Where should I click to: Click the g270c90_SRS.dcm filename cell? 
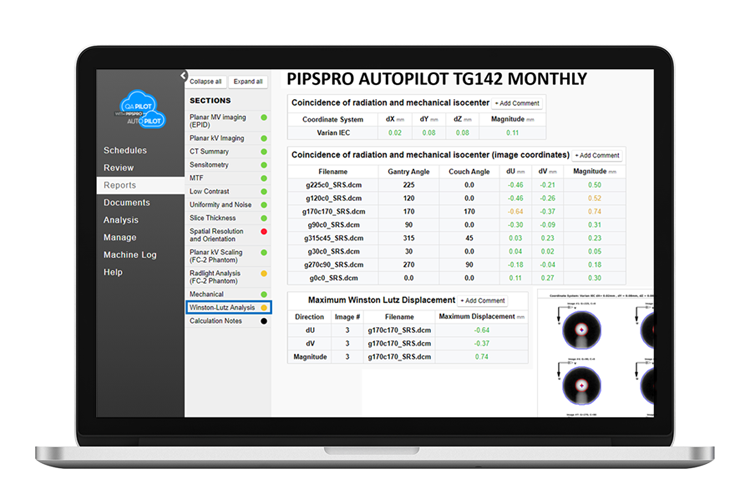(x=333, y=265)
